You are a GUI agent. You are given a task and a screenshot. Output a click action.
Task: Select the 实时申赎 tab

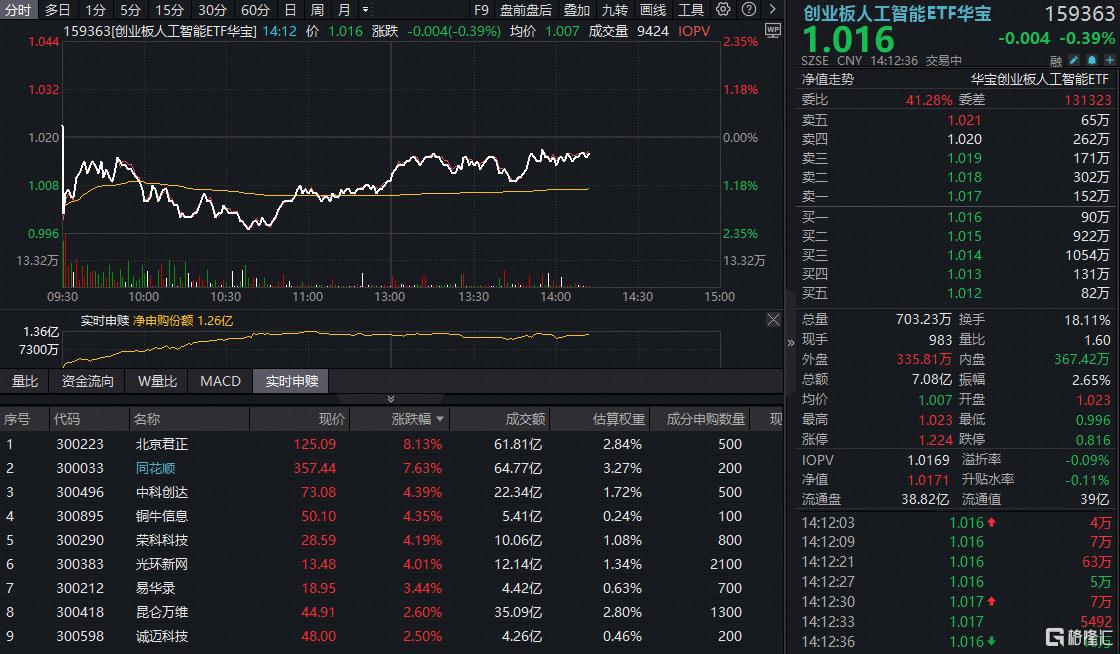click(x=291, y=381)
